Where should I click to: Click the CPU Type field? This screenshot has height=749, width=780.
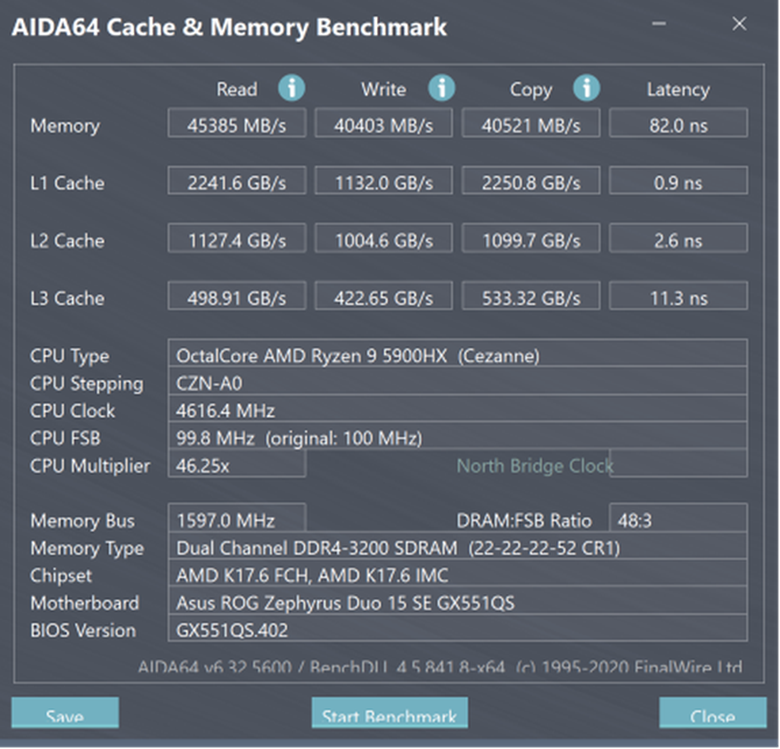tap(456, 354)
